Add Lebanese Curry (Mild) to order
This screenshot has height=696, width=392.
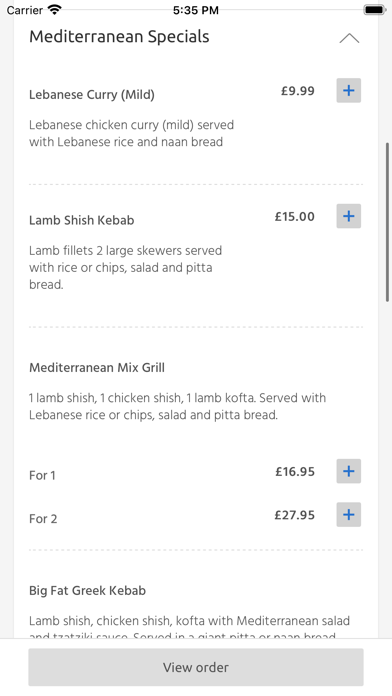pyautogui.click(x=348, y=91)
